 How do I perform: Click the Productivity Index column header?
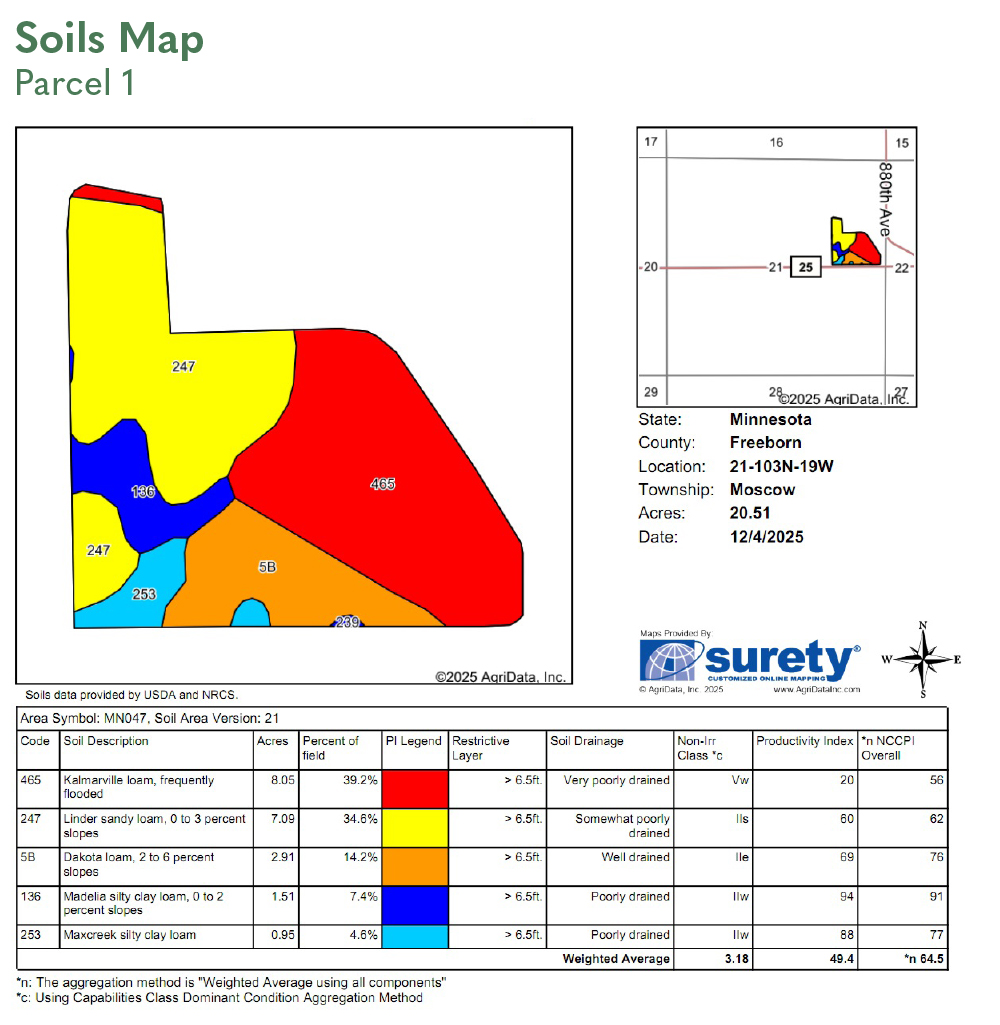pos(805,742)
